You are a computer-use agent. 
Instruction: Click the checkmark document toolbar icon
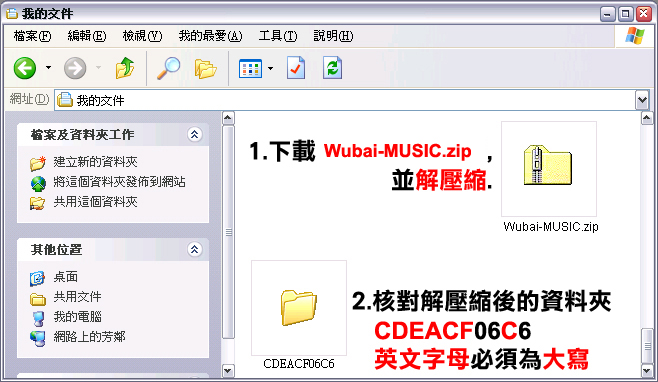tap(296, 68)
